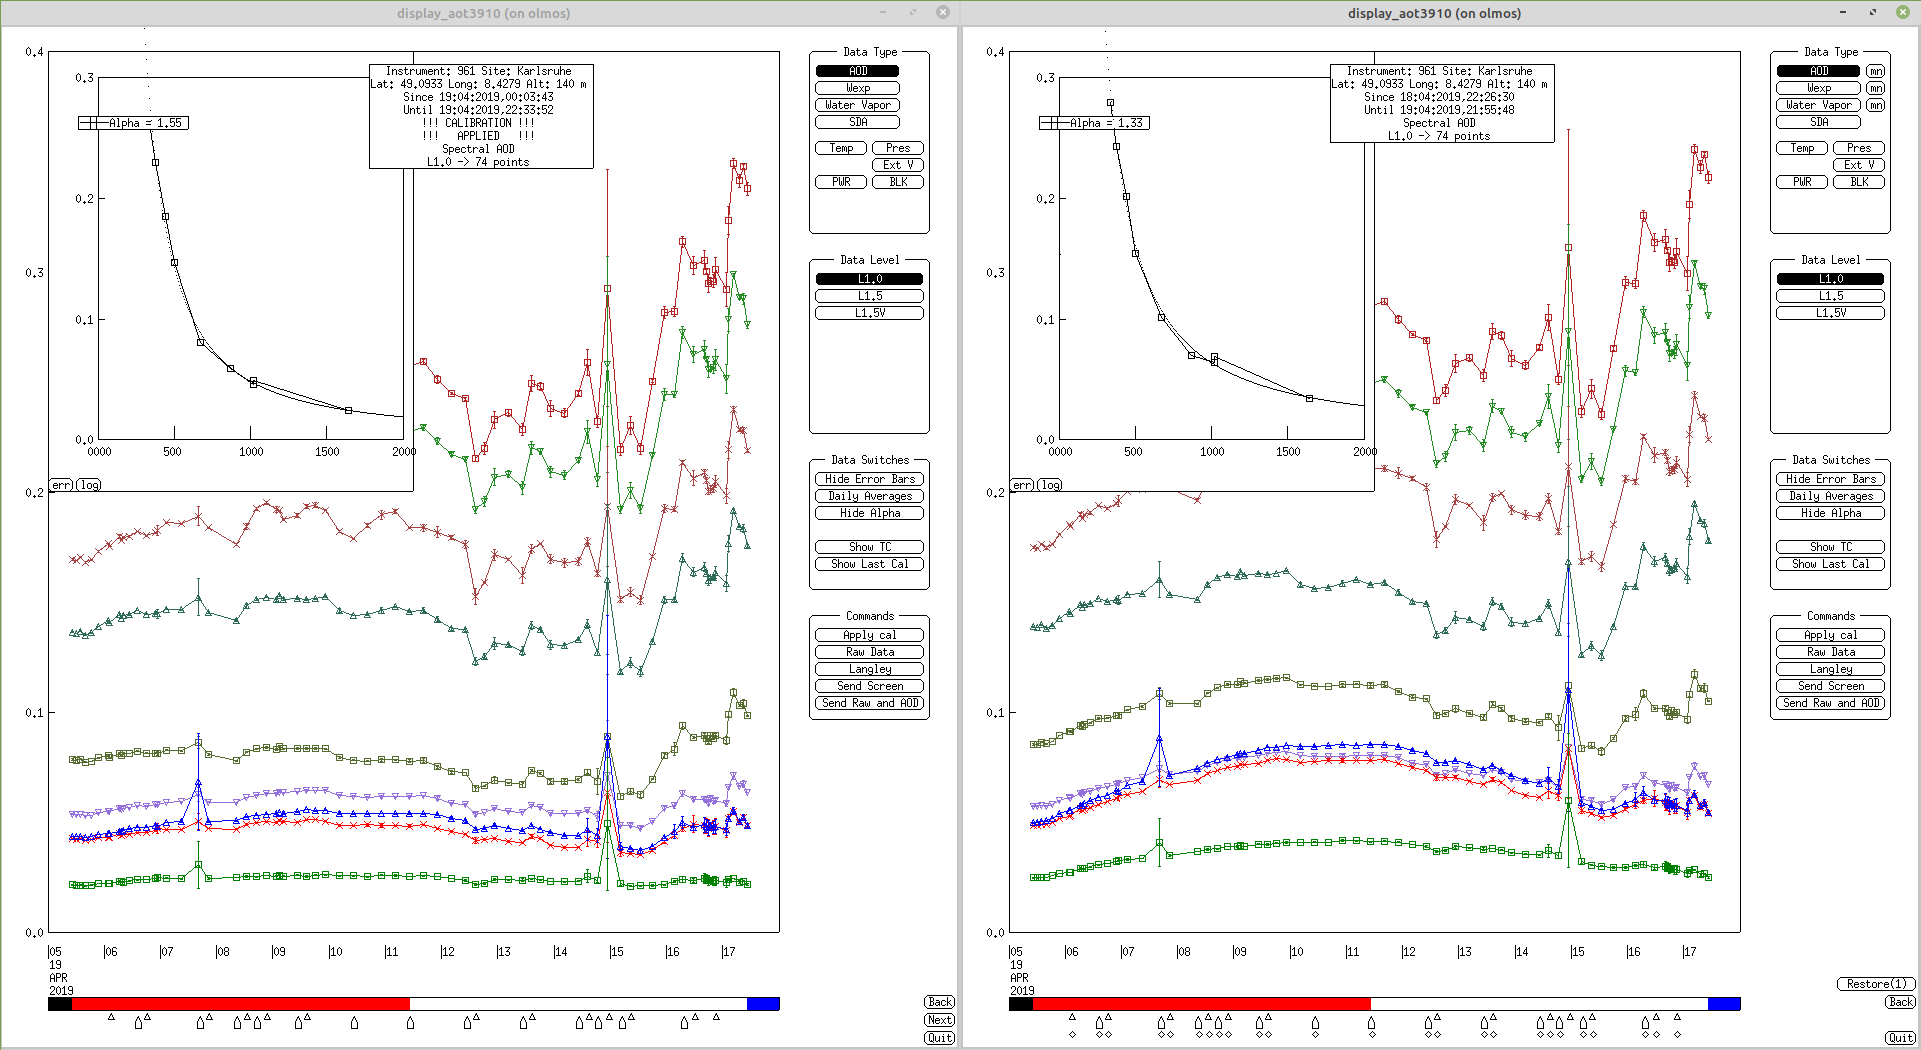The height and width of the screenshot is (1050, 1921).
Task: Toggle Show TC in left window
Action: click(870, 547)
